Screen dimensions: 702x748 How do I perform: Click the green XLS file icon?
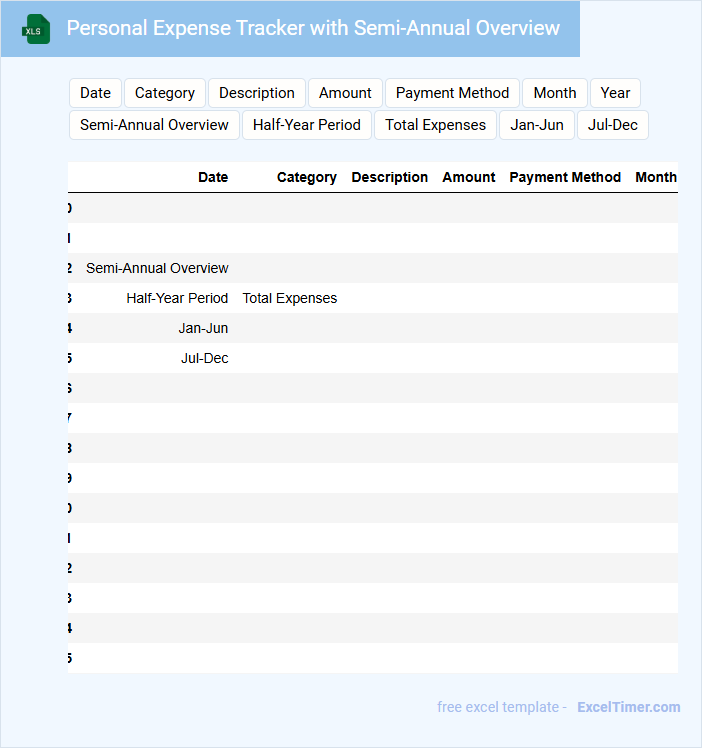click(36, 30)
